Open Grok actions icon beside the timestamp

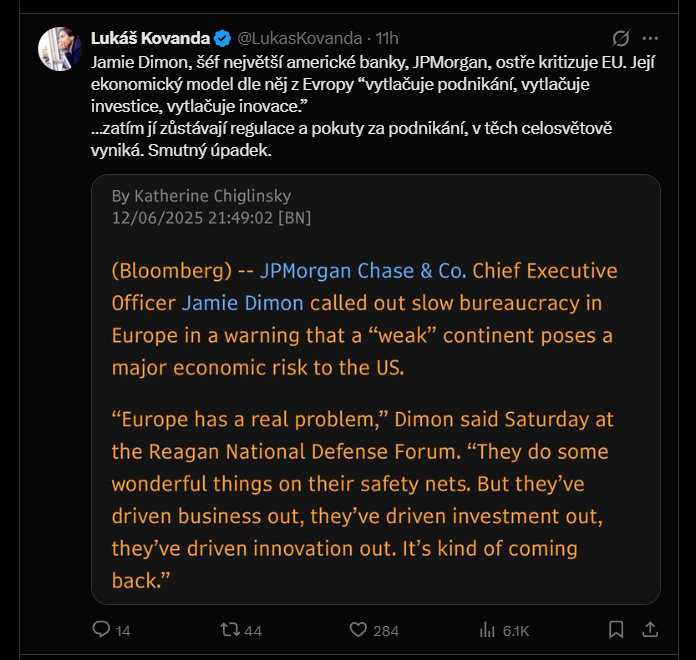click(620, 39)
